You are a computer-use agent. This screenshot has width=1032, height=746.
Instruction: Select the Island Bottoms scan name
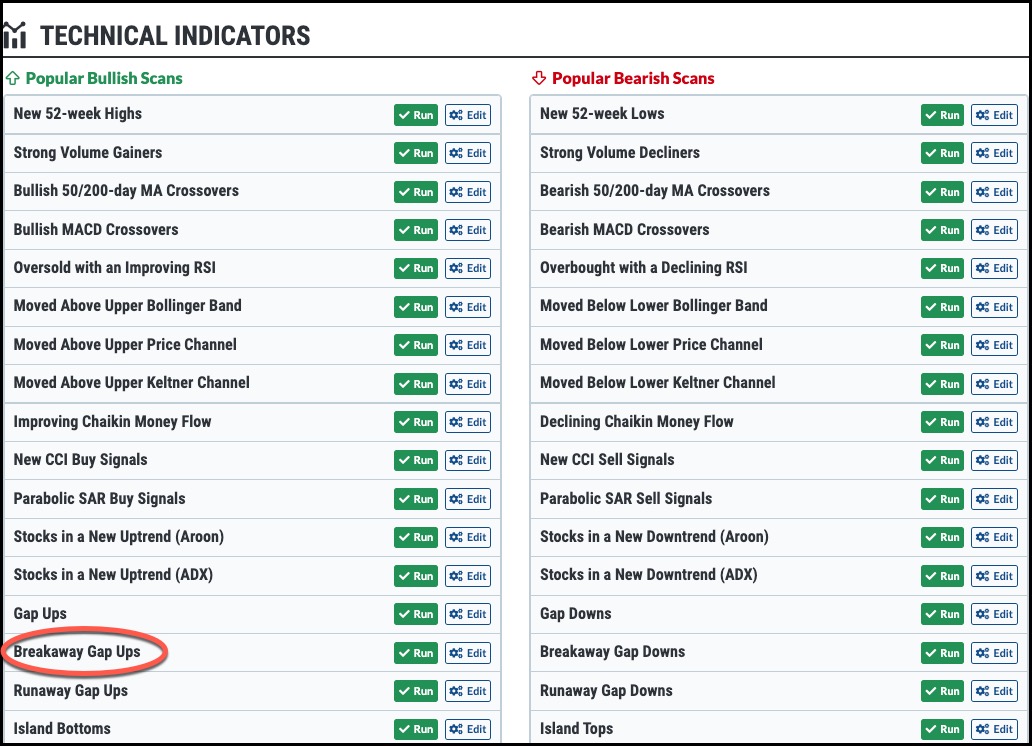tap(62, 729)
